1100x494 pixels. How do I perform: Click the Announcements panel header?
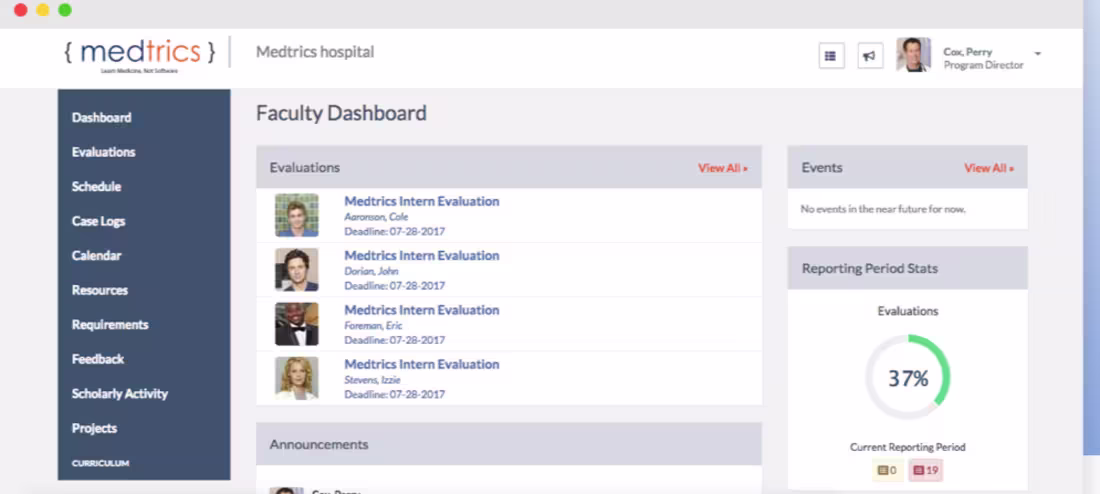click(x=509, y=444)
